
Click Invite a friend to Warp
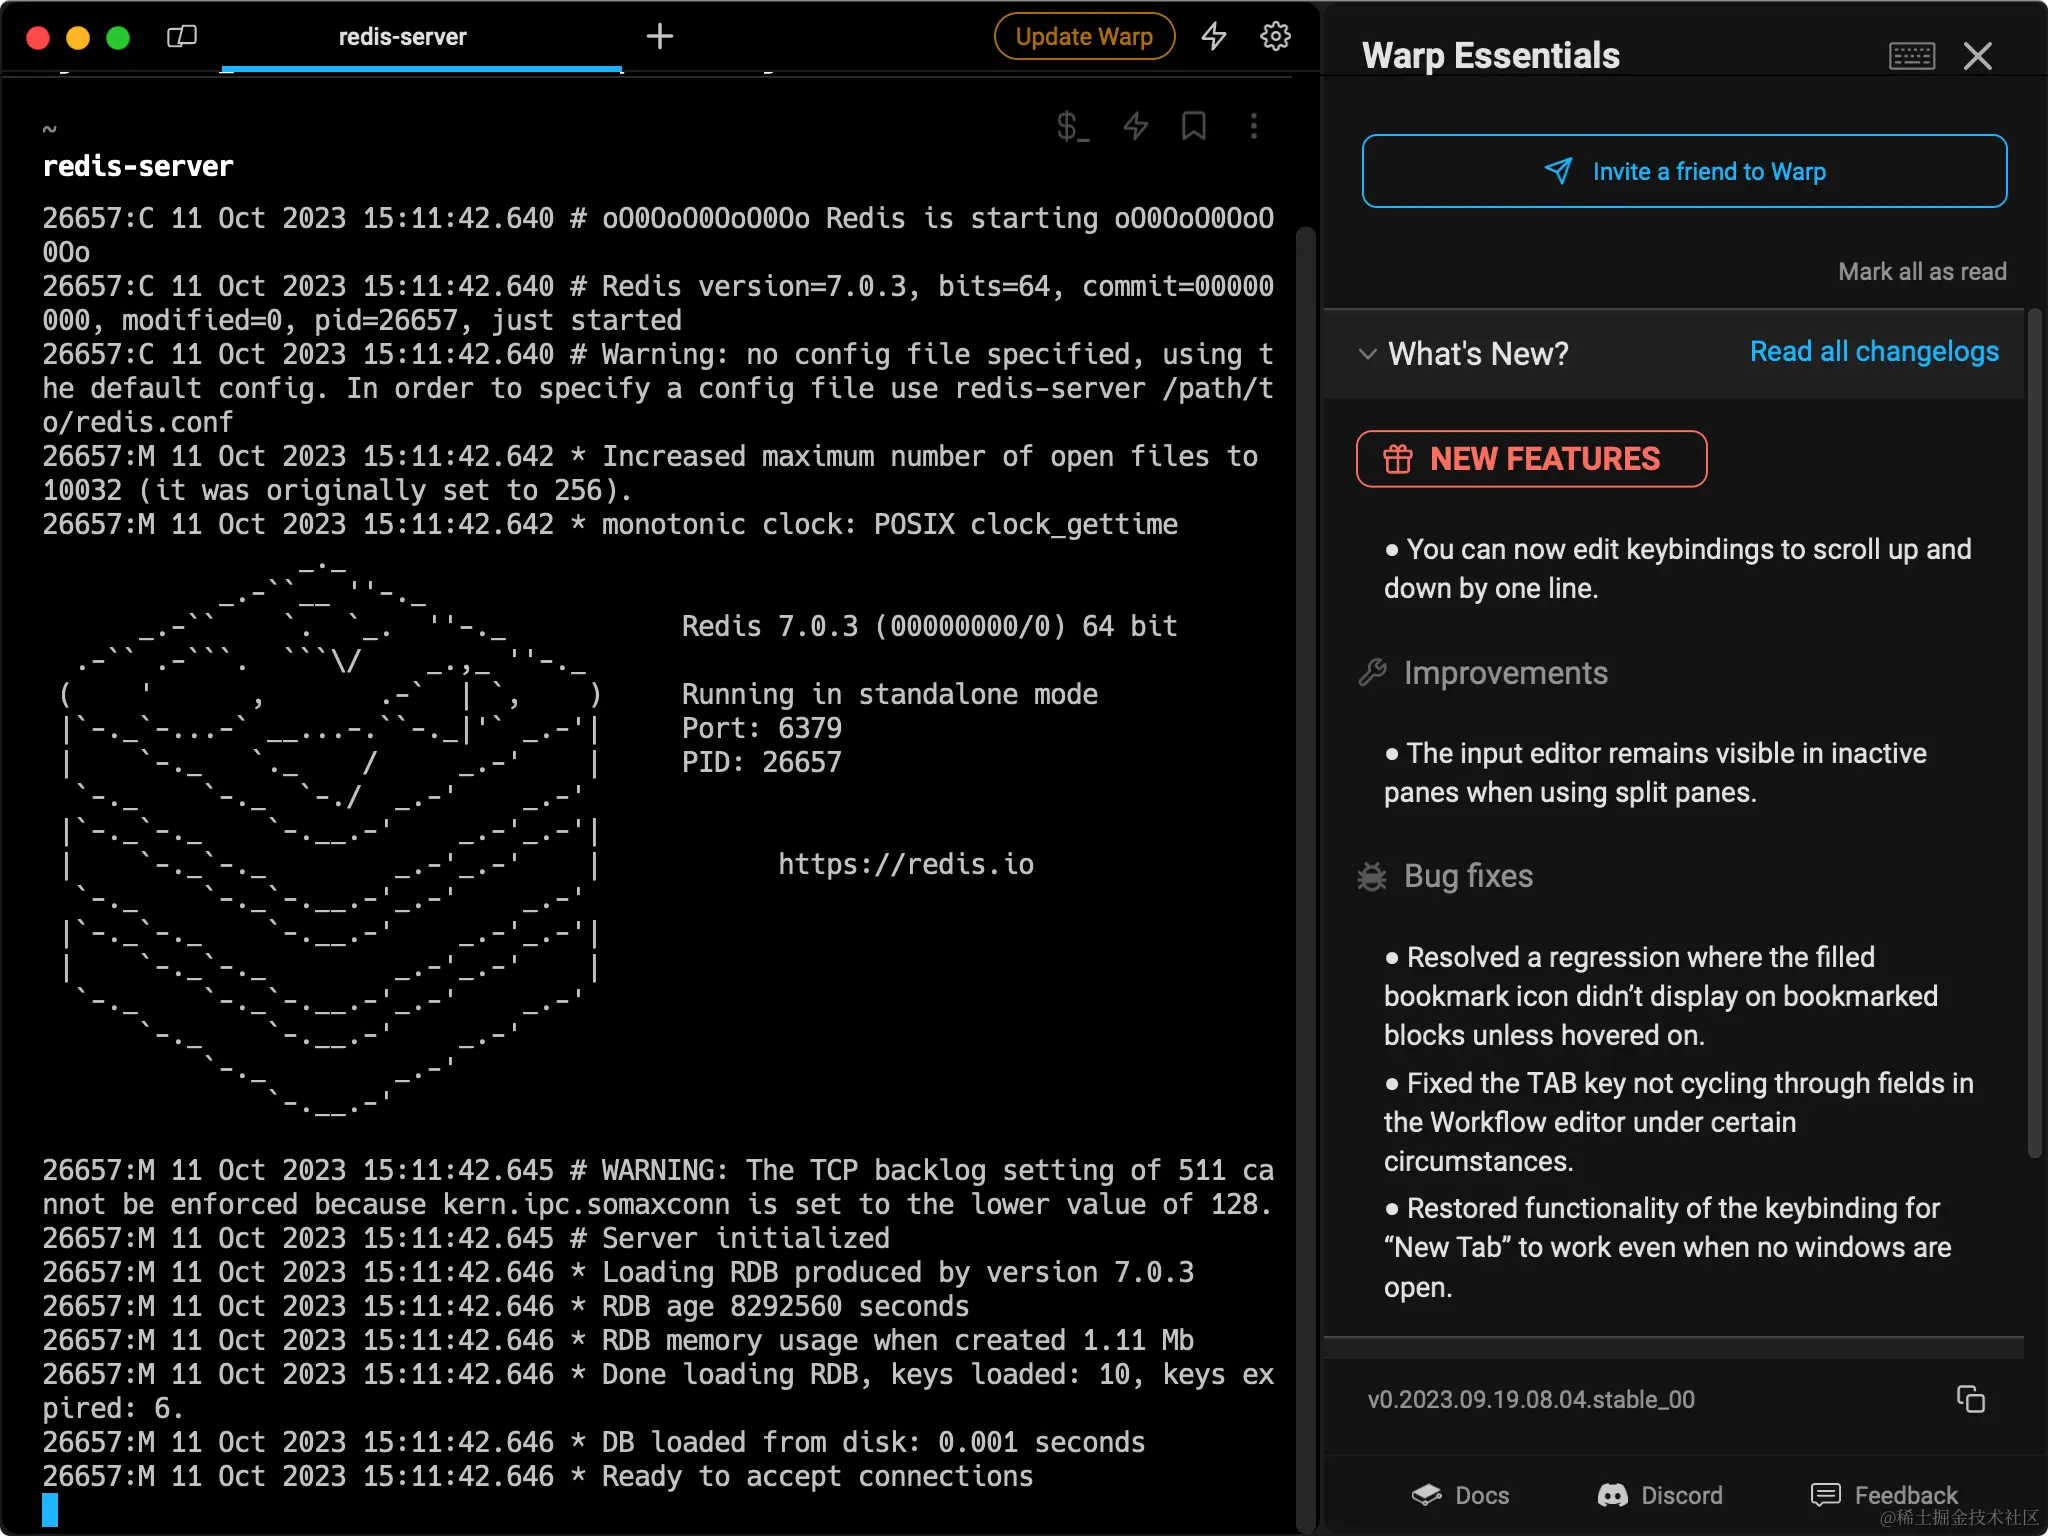1684,171
